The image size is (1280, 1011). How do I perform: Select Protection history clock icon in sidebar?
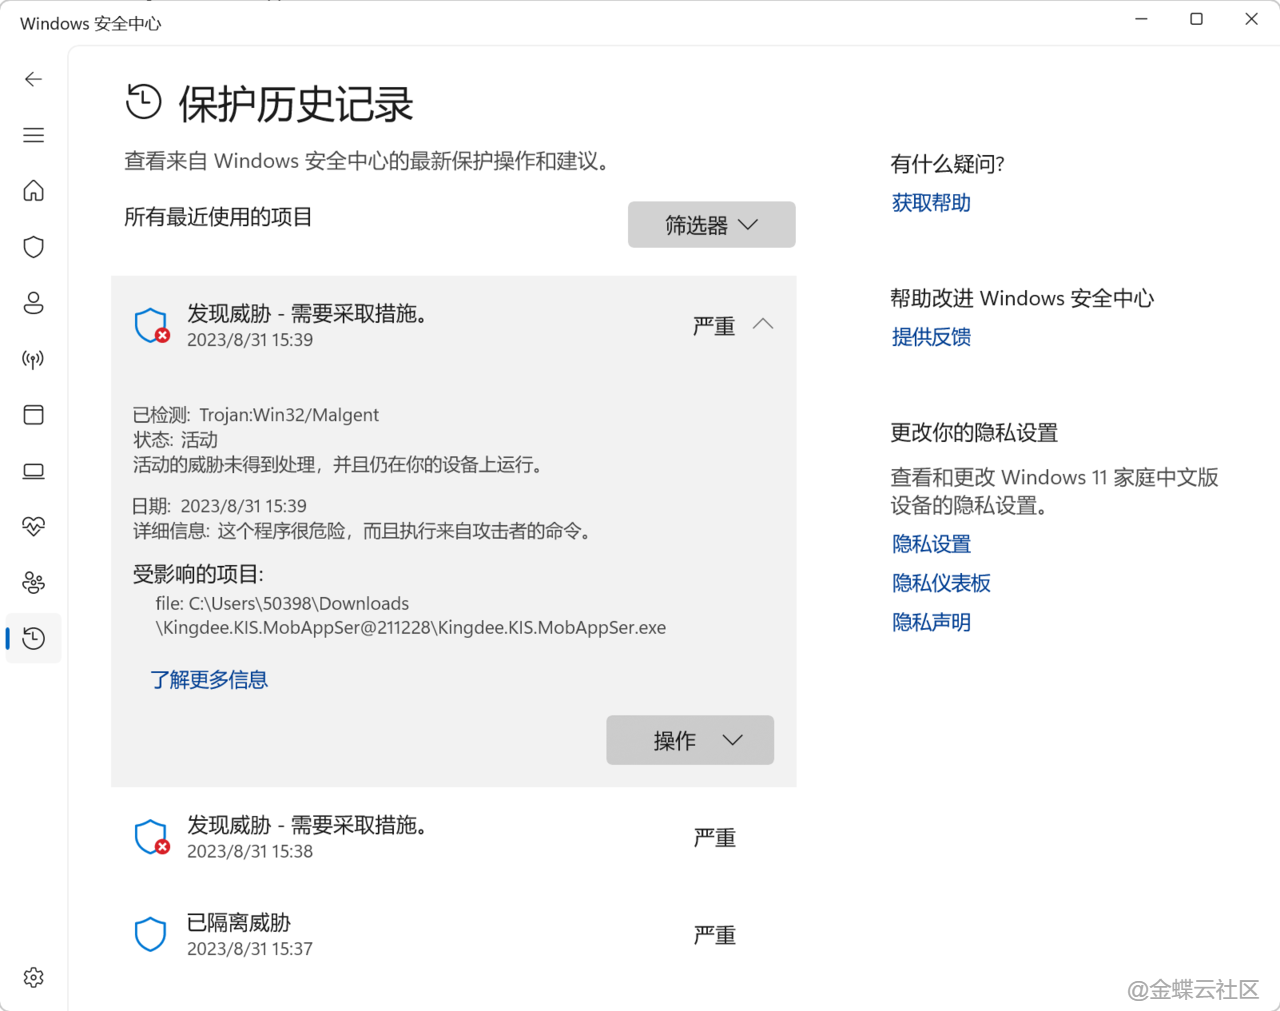coord(34,638)
